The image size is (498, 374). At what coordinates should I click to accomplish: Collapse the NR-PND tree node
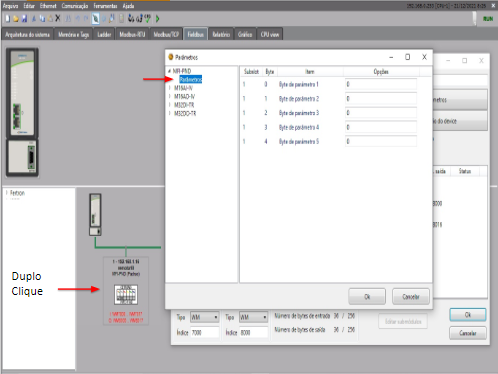pos(169,71)
